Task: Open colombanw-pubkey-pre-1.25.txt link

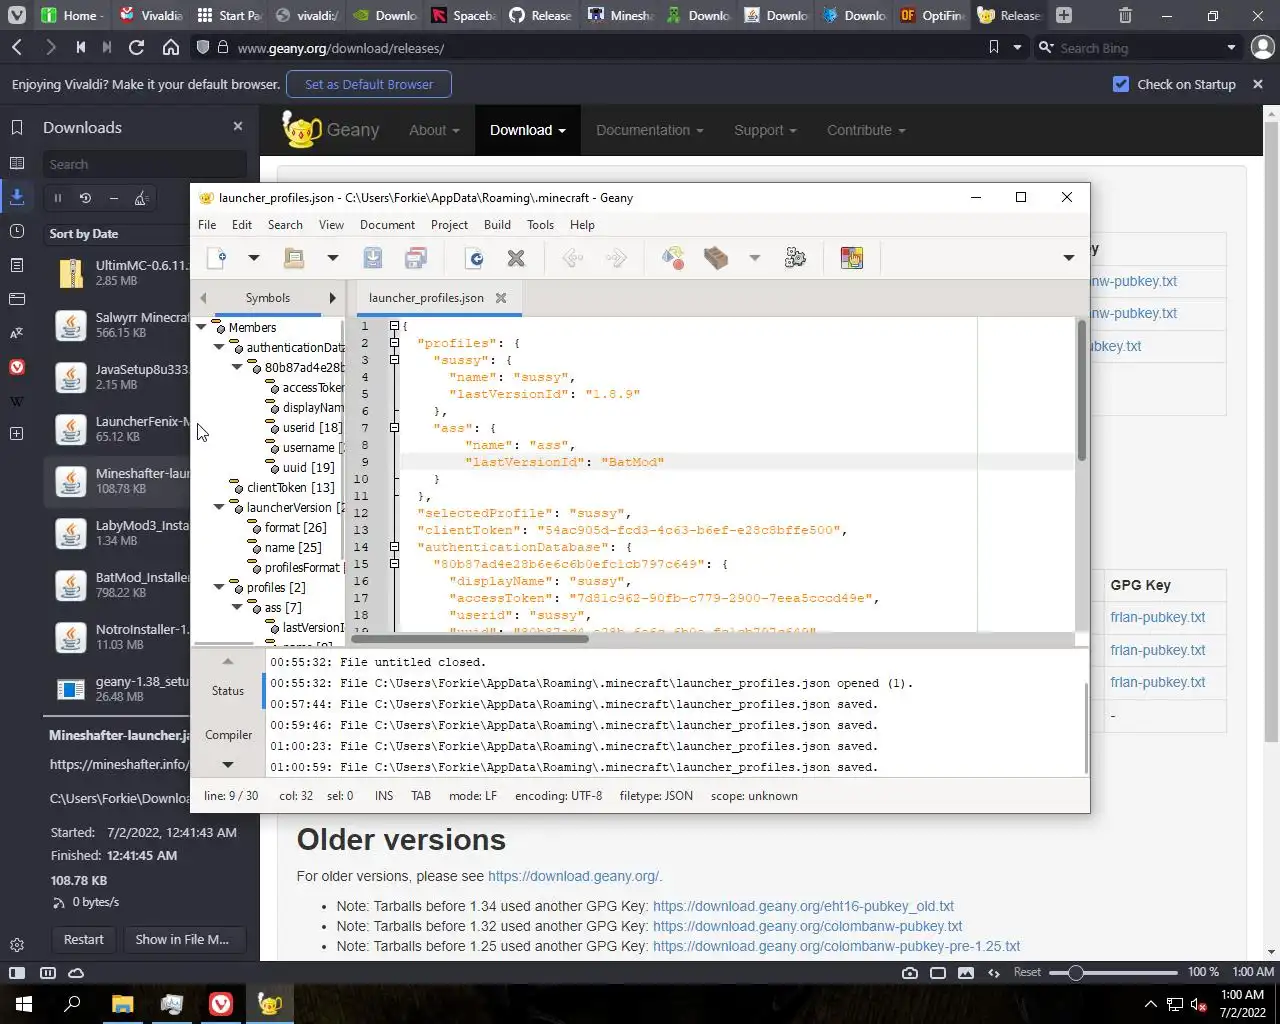Action: 836,946
